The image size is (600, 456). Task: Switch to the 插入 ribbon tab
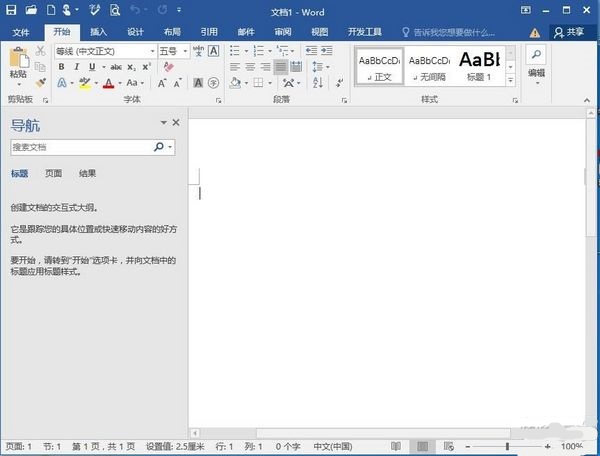tap(98, 31)
